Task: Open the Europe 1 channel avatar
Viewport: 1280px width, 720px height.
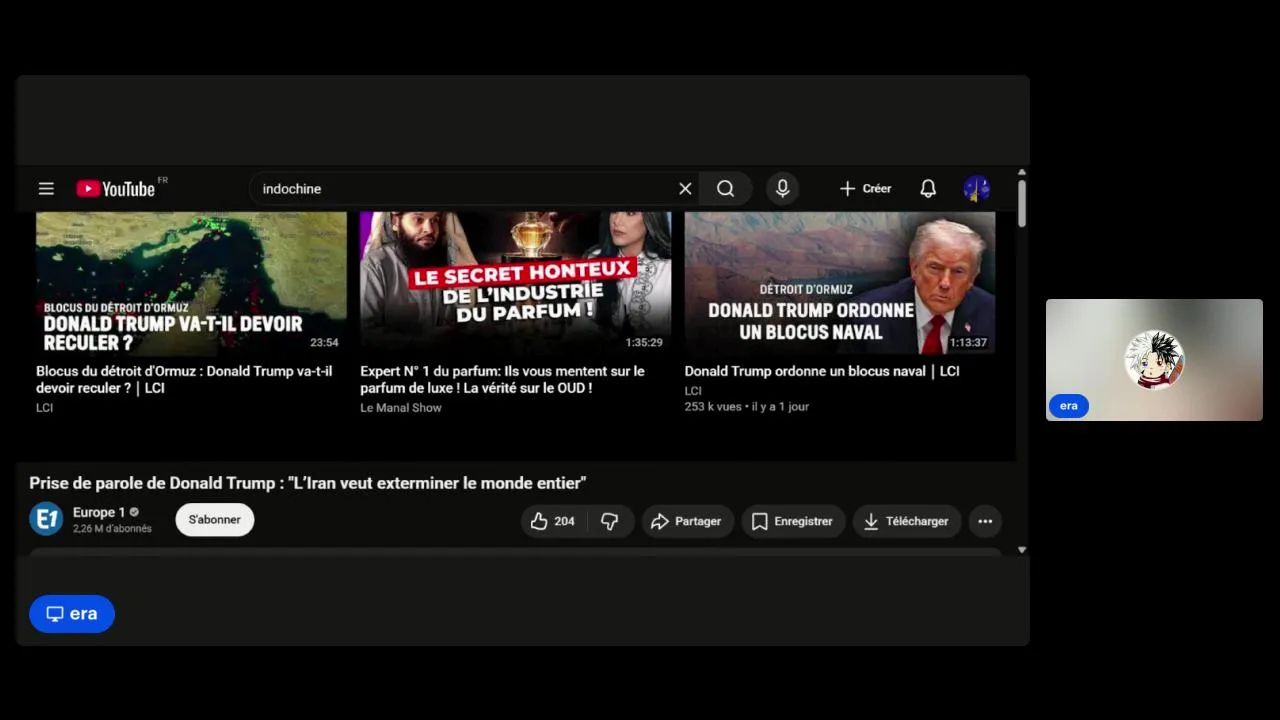Action: pos(46,519)
